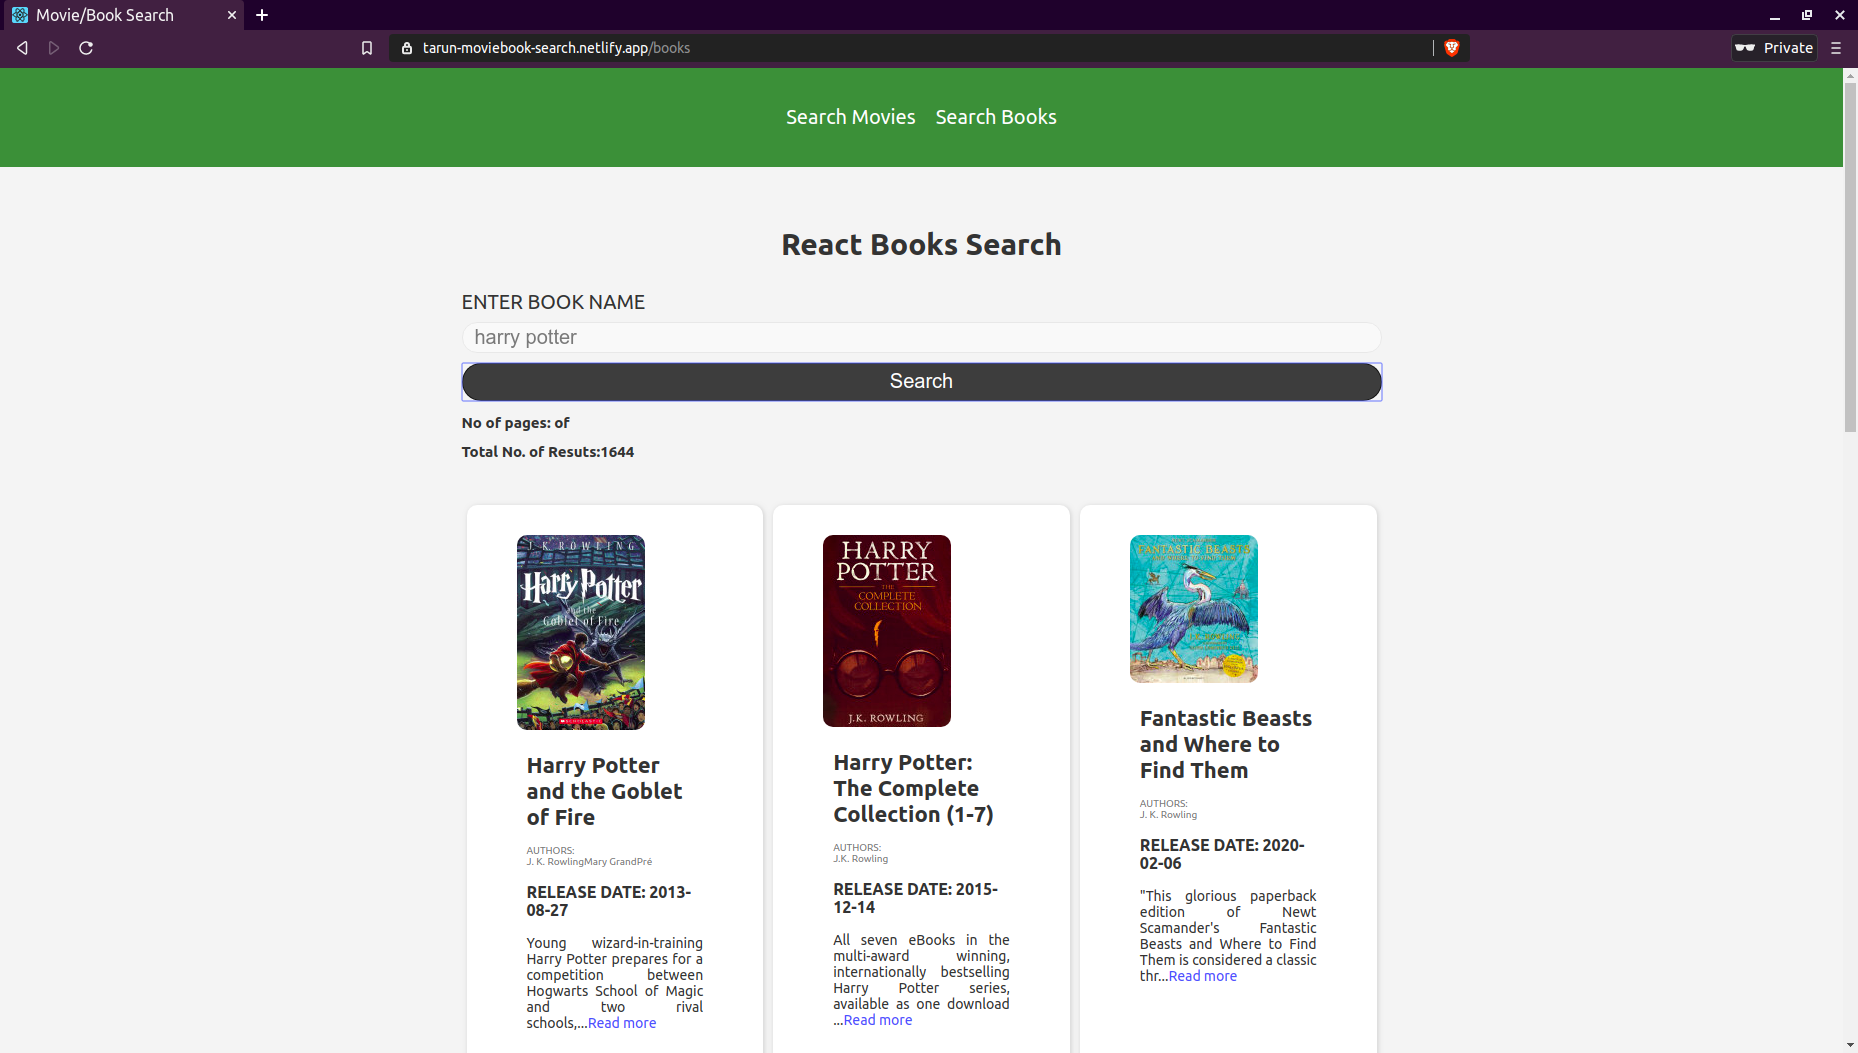The height and width of the screenshot is (1053, 1858).
Task: Click title Harry Potter and the Goblet of Fire
Action: (604, 791)
